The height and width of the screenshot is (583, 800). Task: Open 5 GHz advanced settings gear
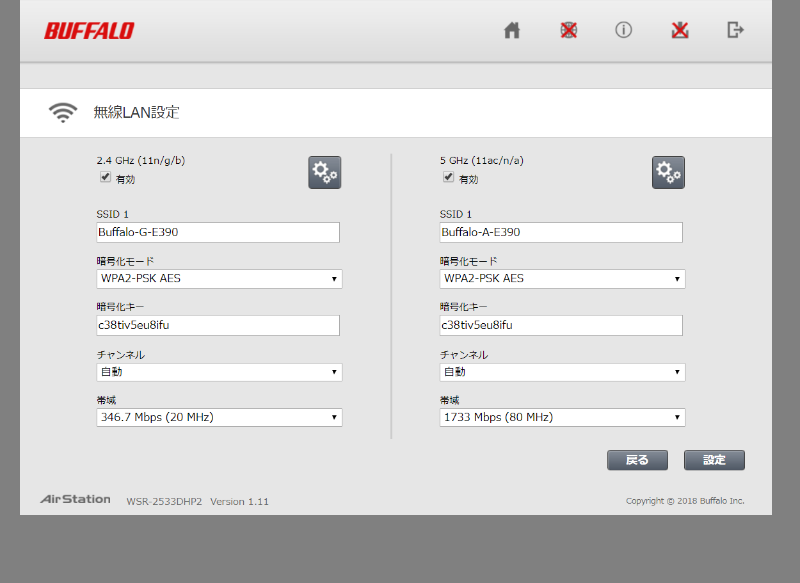point(668,172)
